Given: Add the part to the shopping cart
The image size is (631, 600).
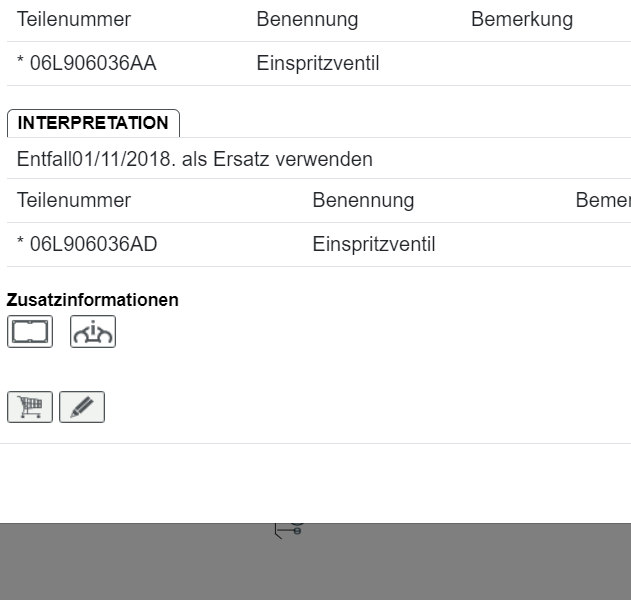Looking at the screenshot, I should coord(30,407).
